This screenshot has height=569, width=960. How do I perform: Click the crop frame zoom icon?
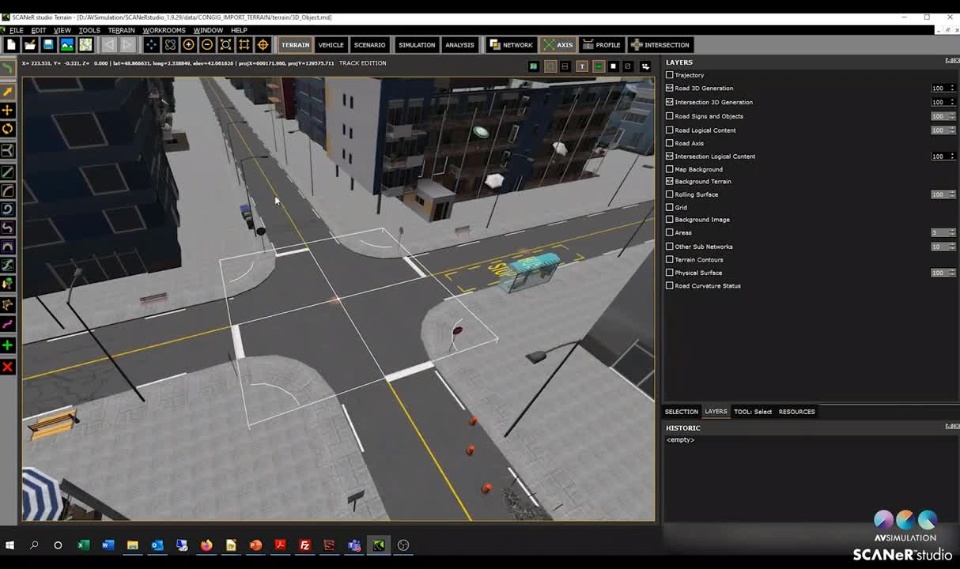[244, 45]
